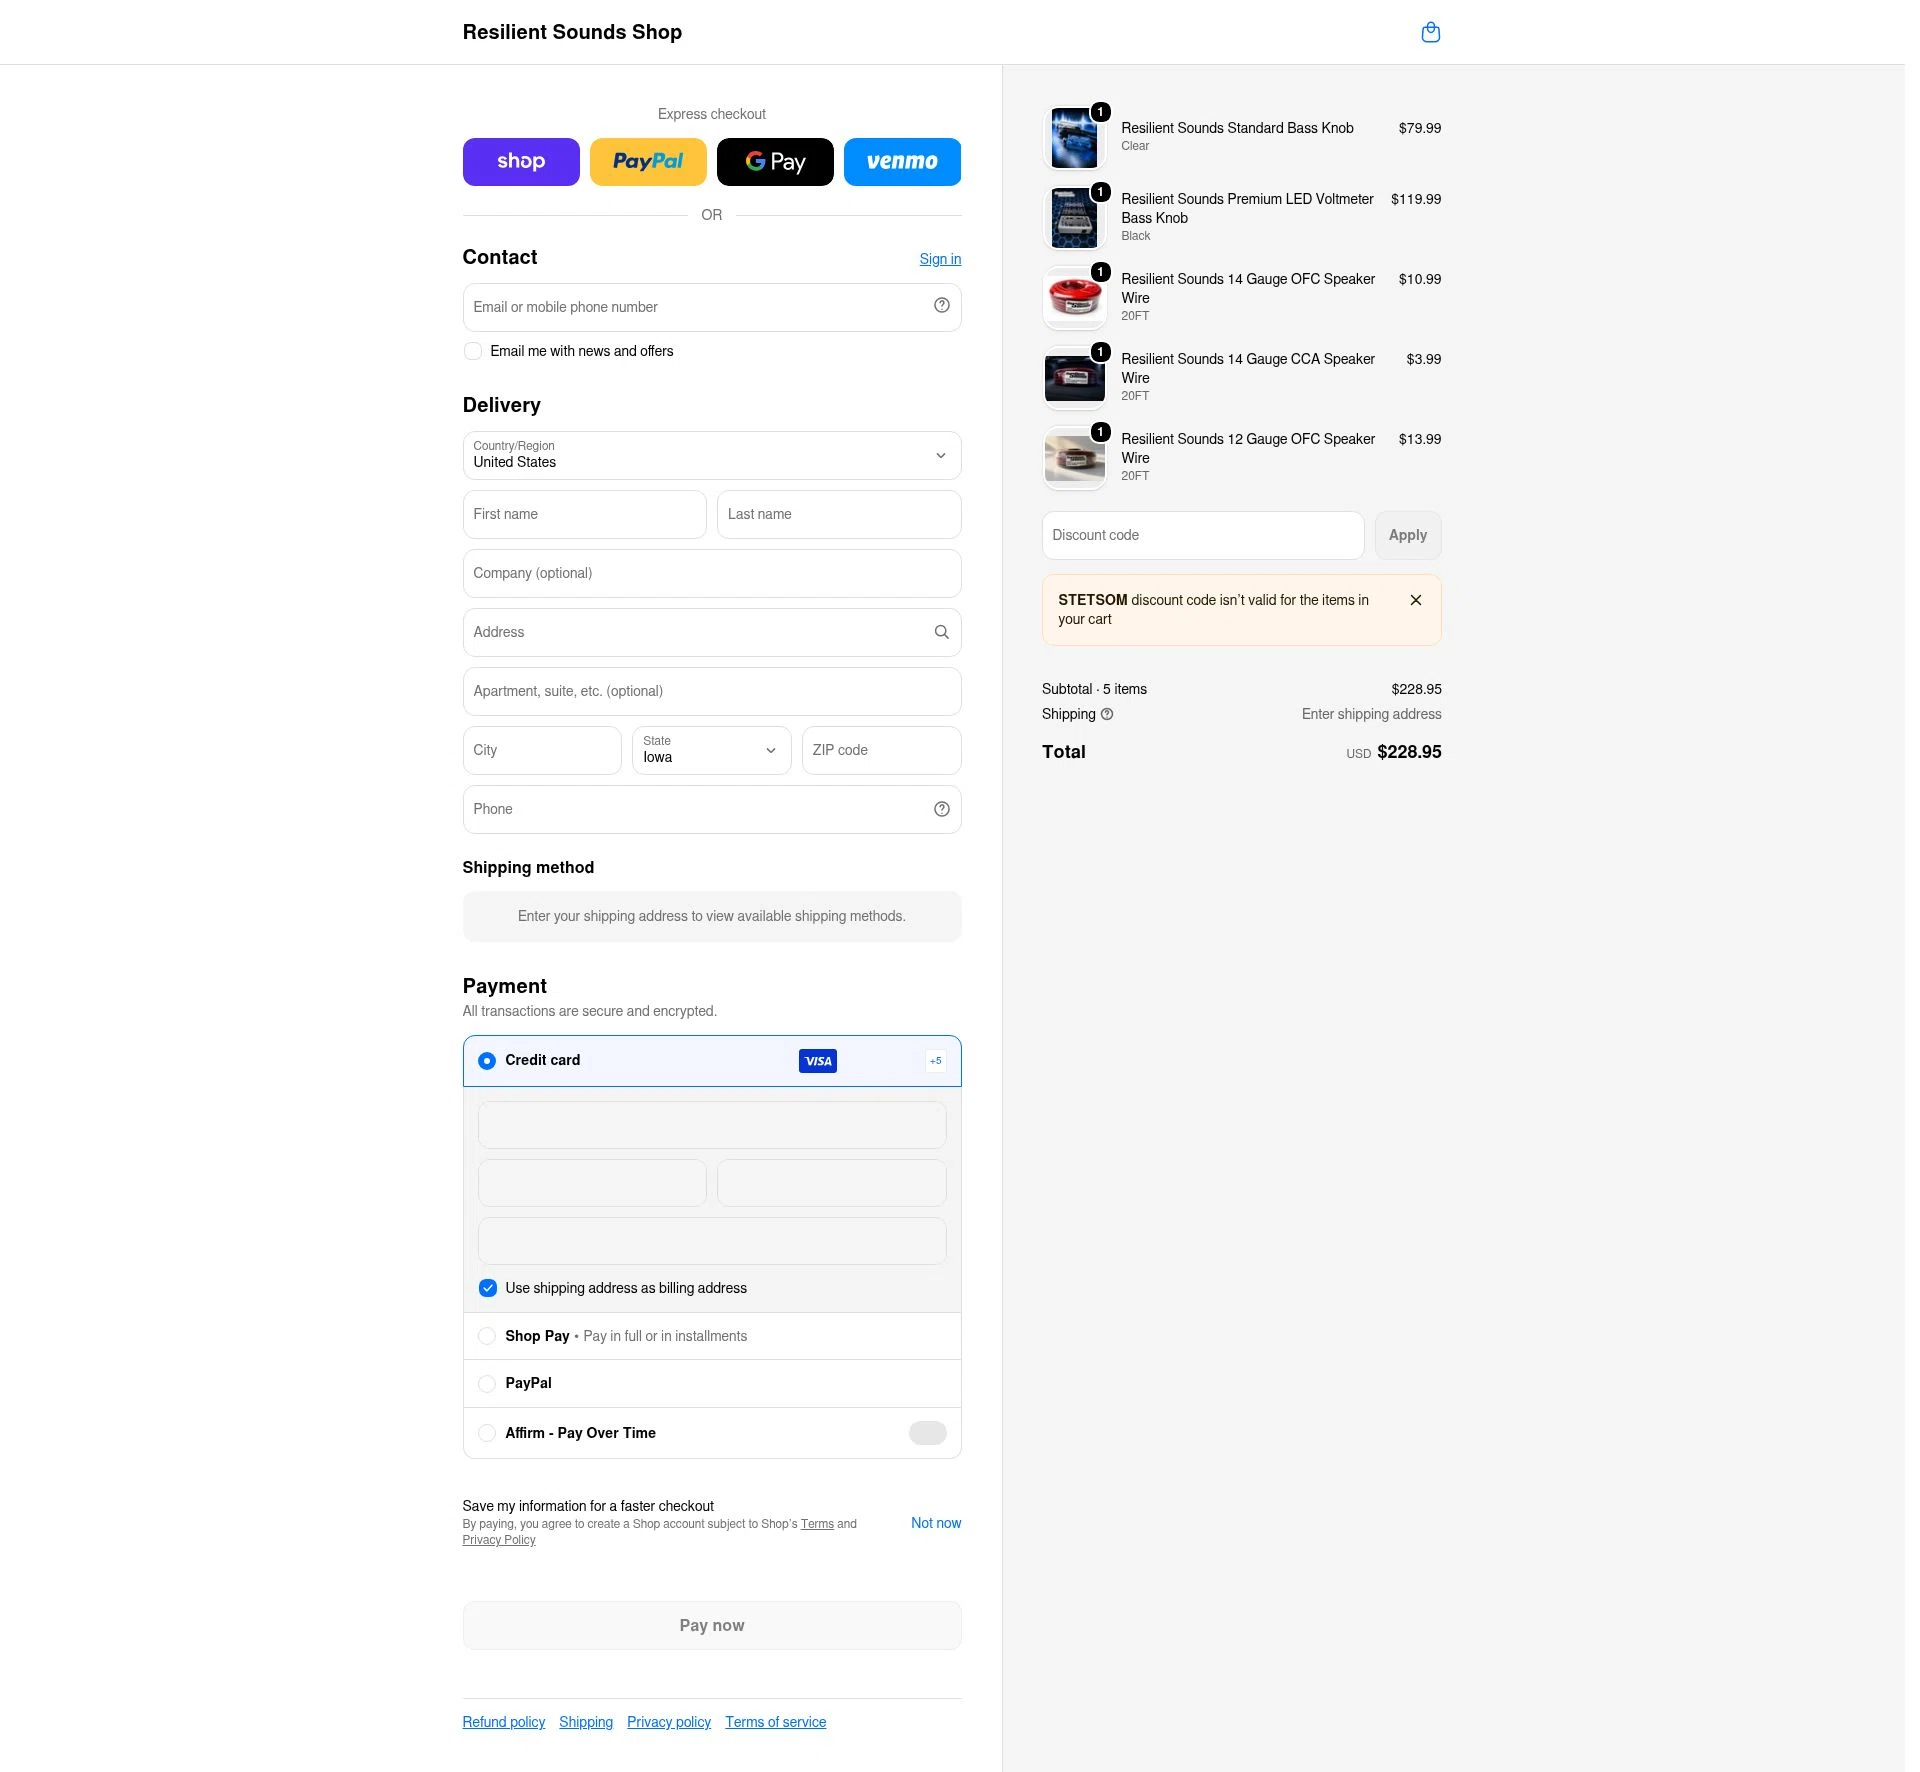Click the Visa card logo
This screenshot has width=1920, height=1772.
coord(818,1061)
